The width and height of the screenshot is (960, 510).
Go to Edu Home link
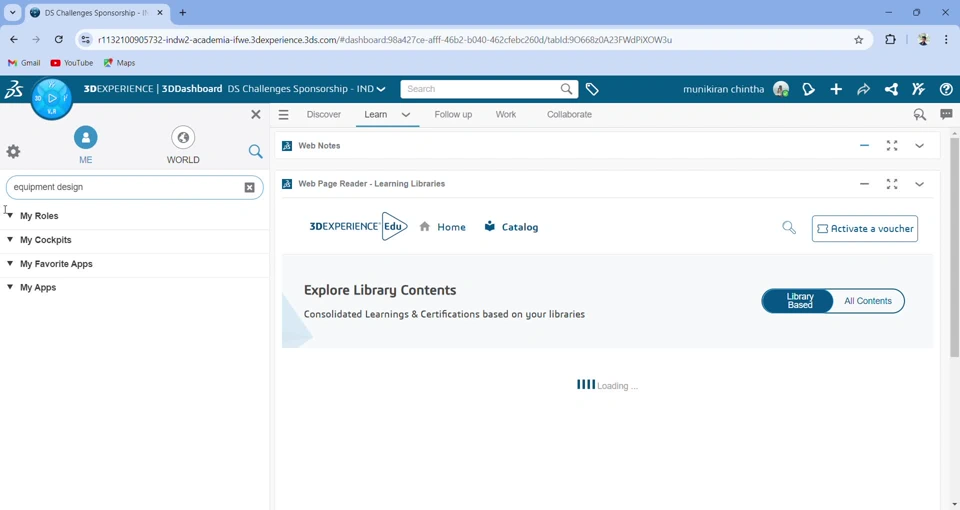(443, 227)
